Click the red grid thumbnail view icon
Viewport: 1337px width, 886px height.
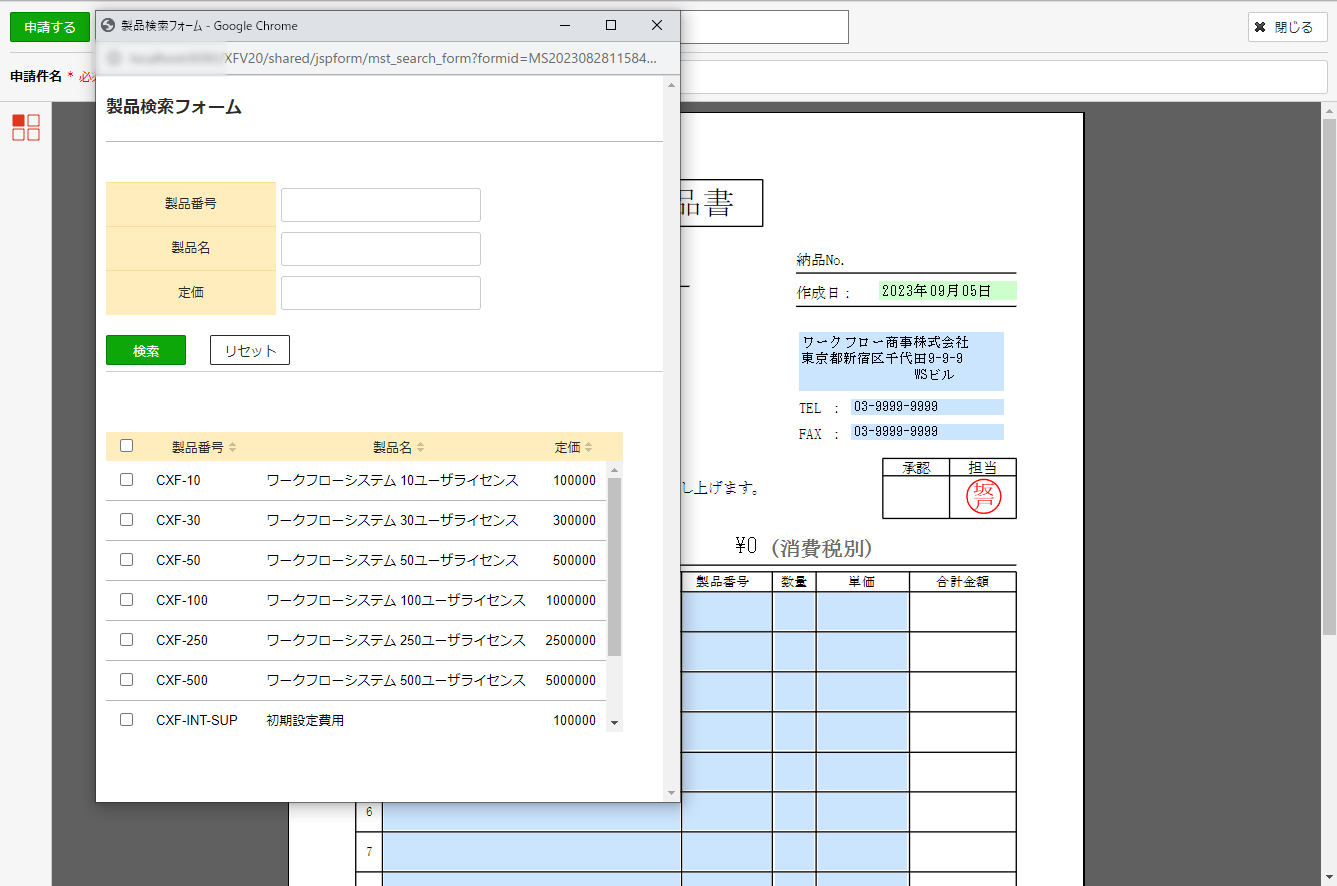[x=26, y=127]
